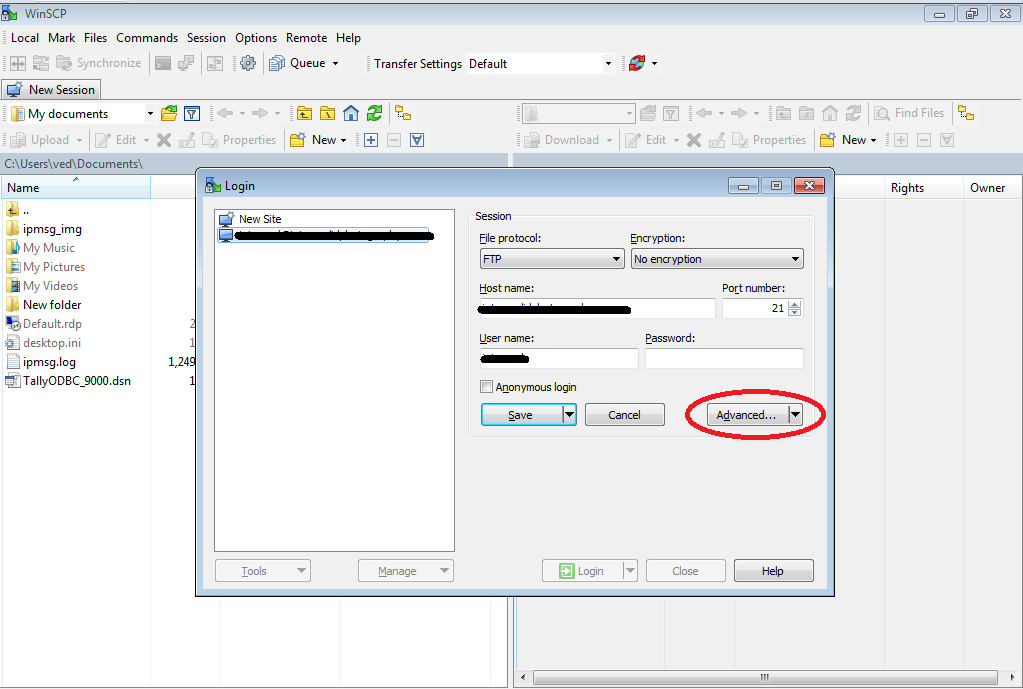Click the local invert selection icon
Screen dimensions: 1023x689
417,140
